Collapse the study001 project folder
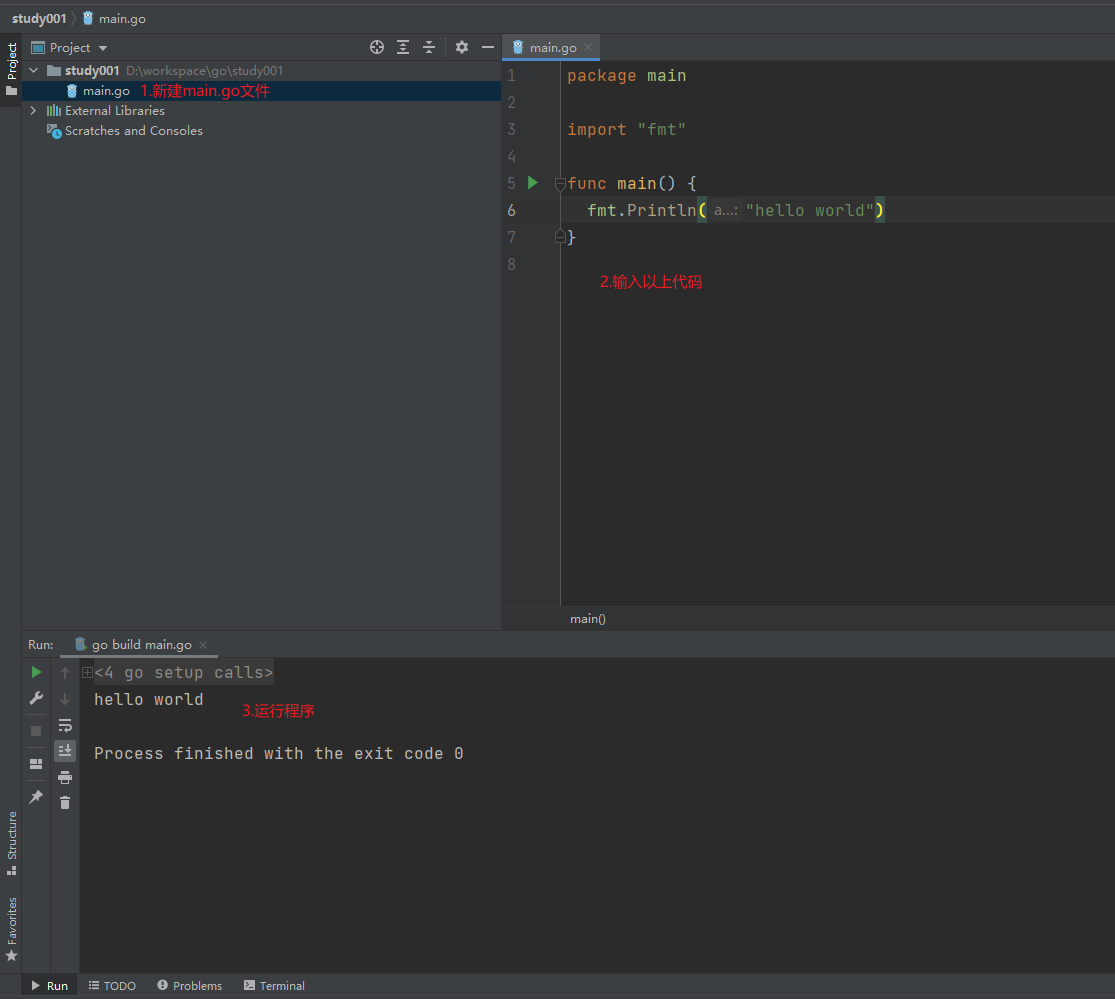Viewport: 1115px width, 999px height. 33,70
